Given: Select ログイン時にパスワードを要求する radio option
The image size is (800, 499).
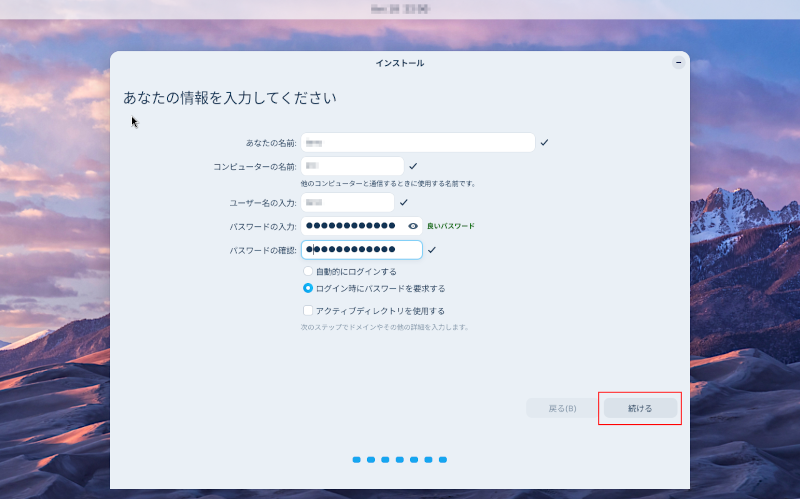Looking at the screenshot, I should click(308, 288).
